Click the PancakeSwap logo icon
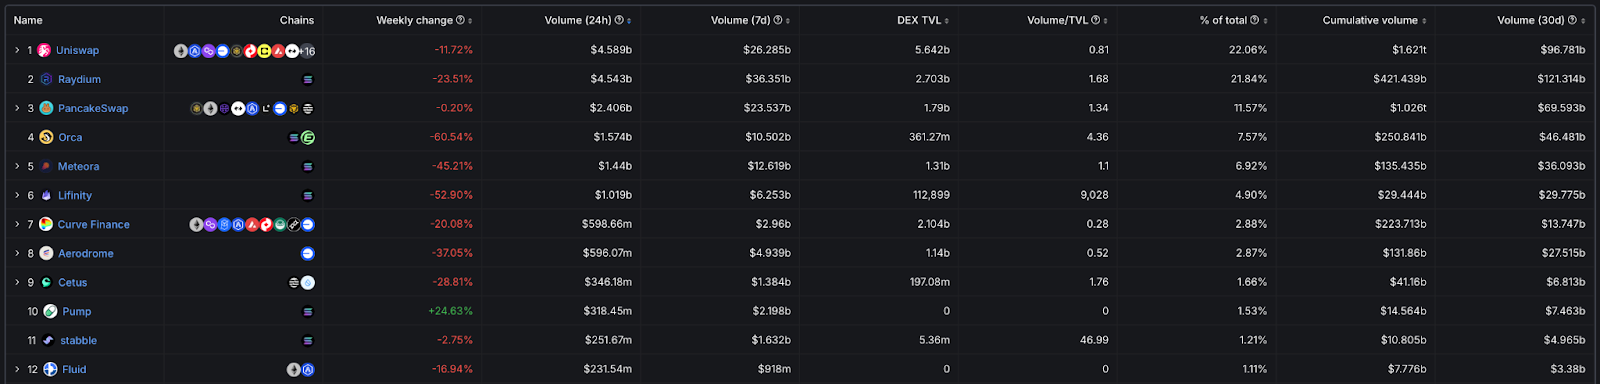 click(46, 108)
